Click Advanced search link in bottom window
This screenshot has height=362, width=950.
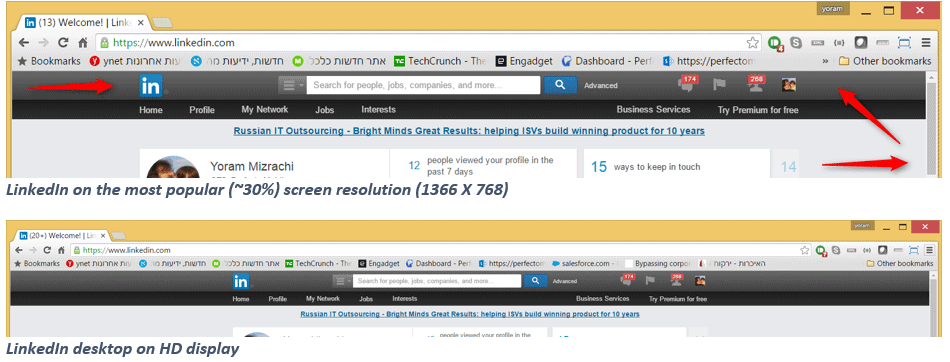point(565,281)
